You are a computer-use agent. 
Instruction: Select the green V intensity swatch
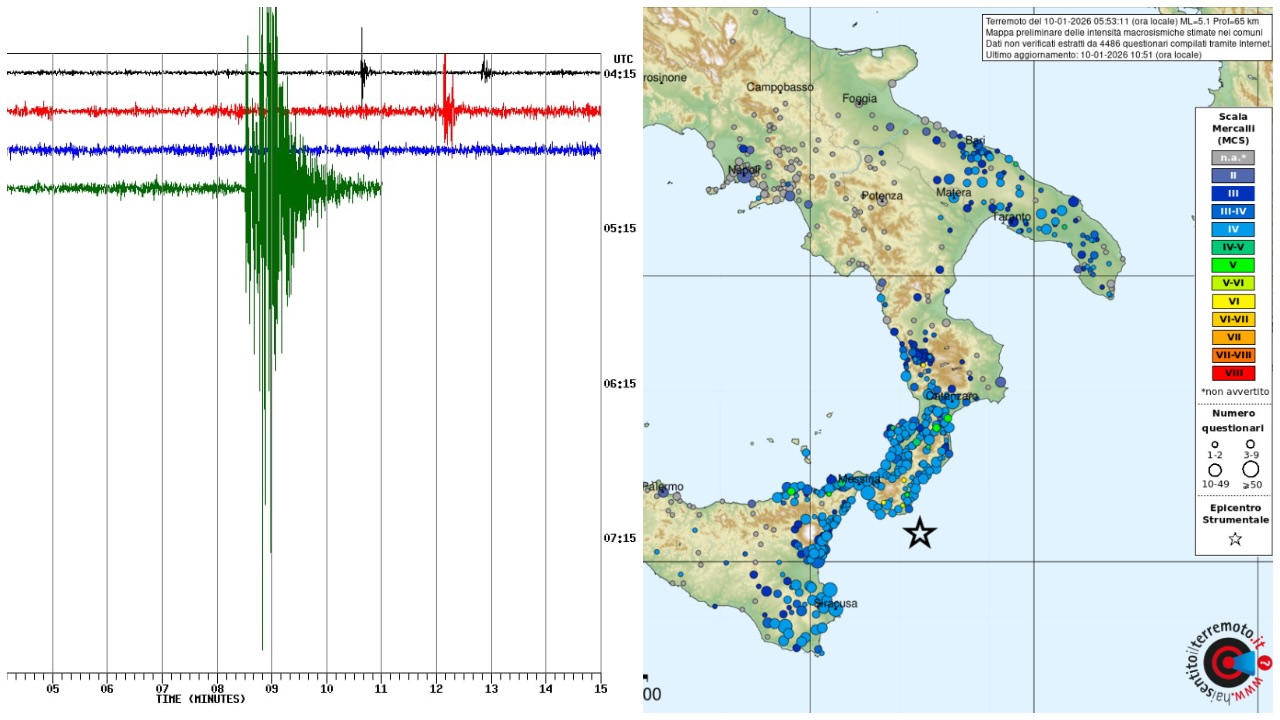click(1233, 265)
